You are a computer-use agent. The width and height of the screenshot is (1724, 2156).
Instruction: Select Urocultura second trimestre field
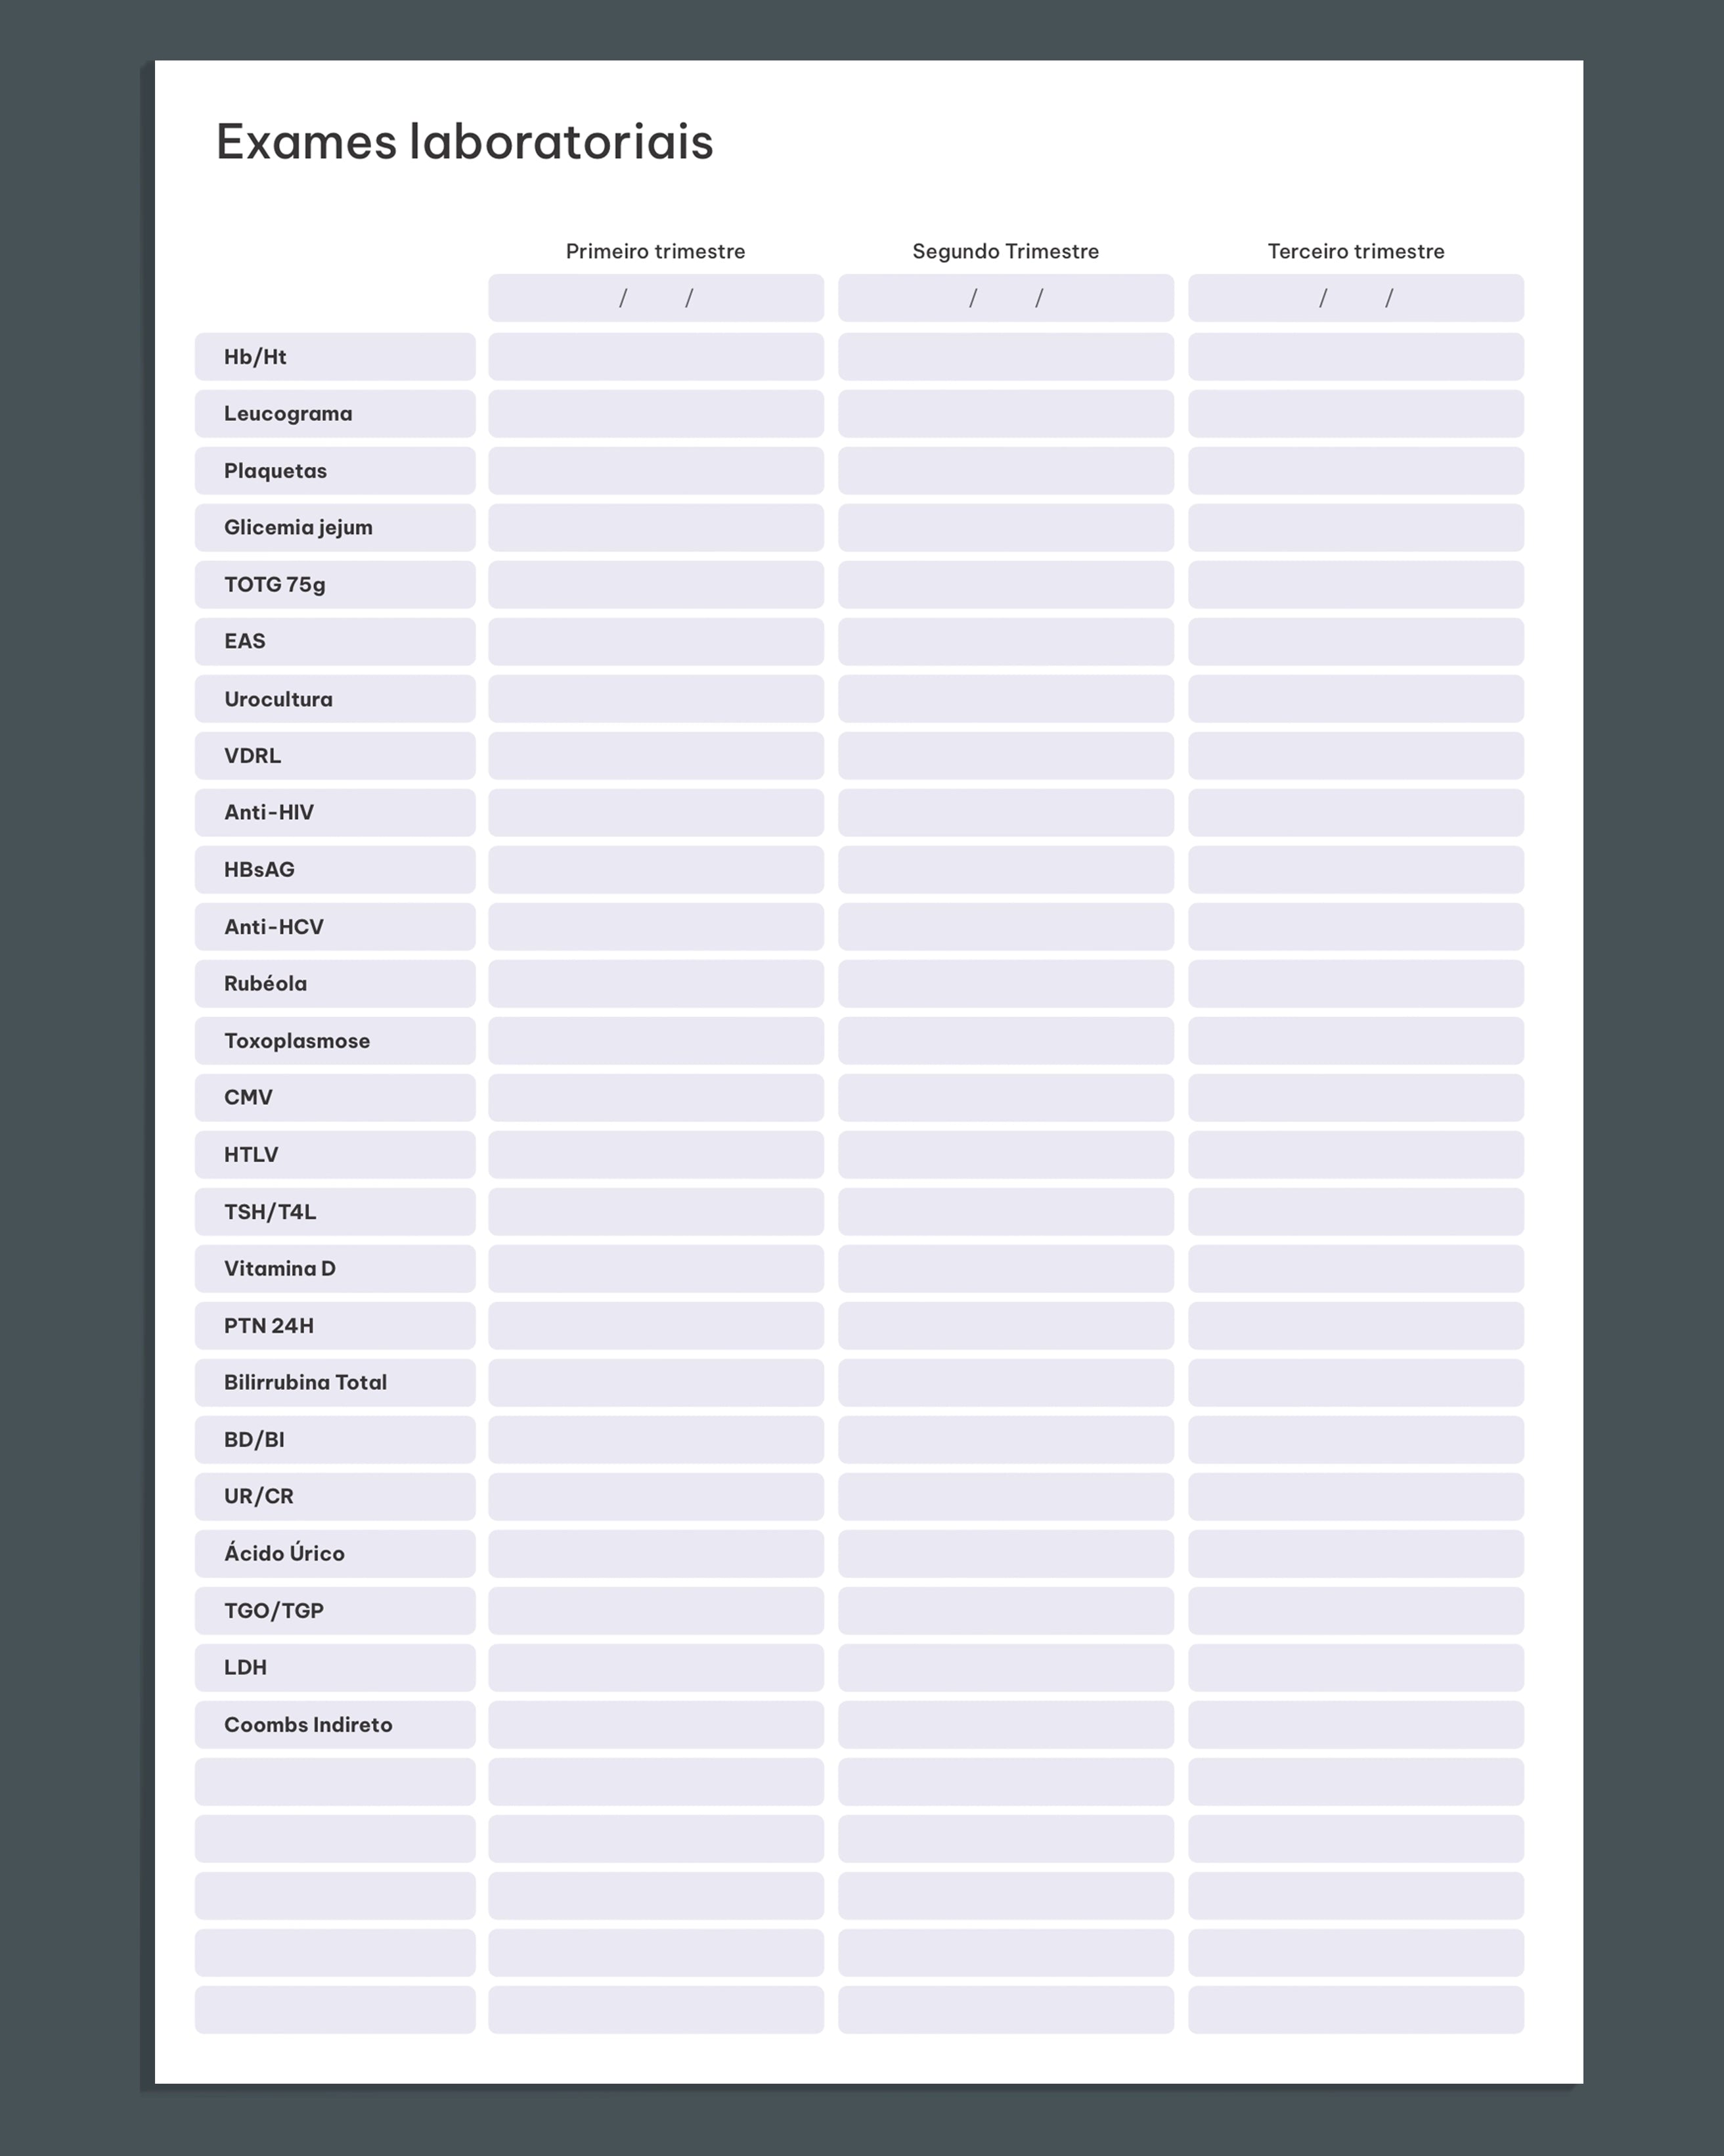point(1006,699)
